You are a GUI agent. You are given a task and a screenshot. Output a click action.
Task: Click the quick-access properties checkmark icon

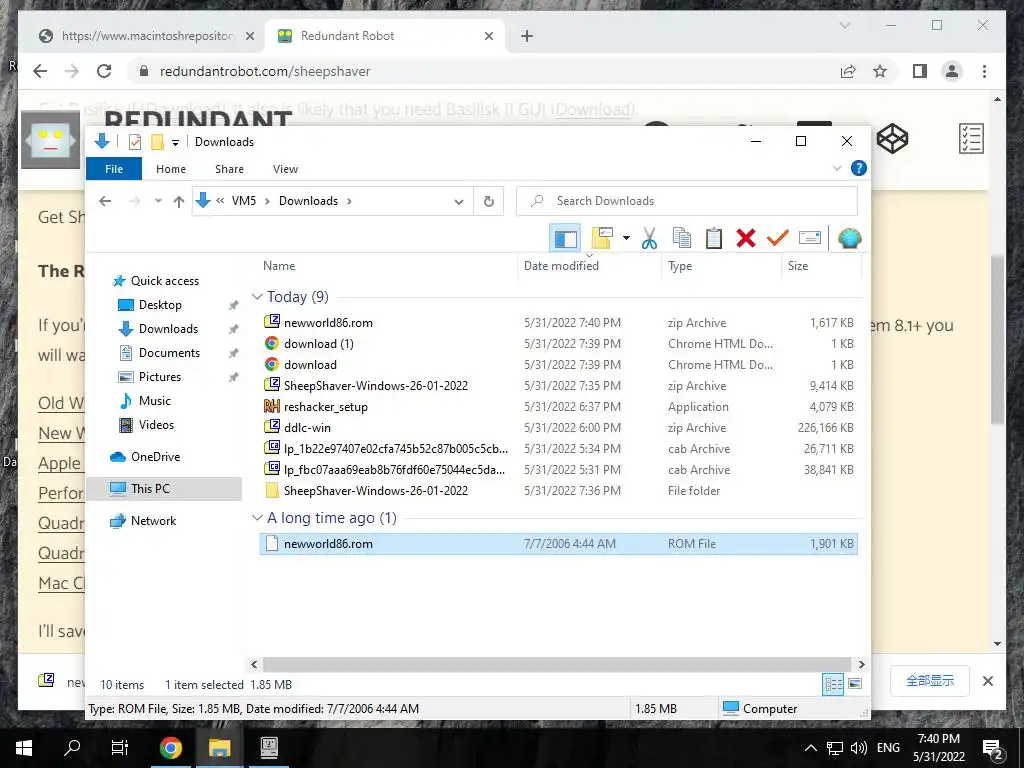coord(135,142)
